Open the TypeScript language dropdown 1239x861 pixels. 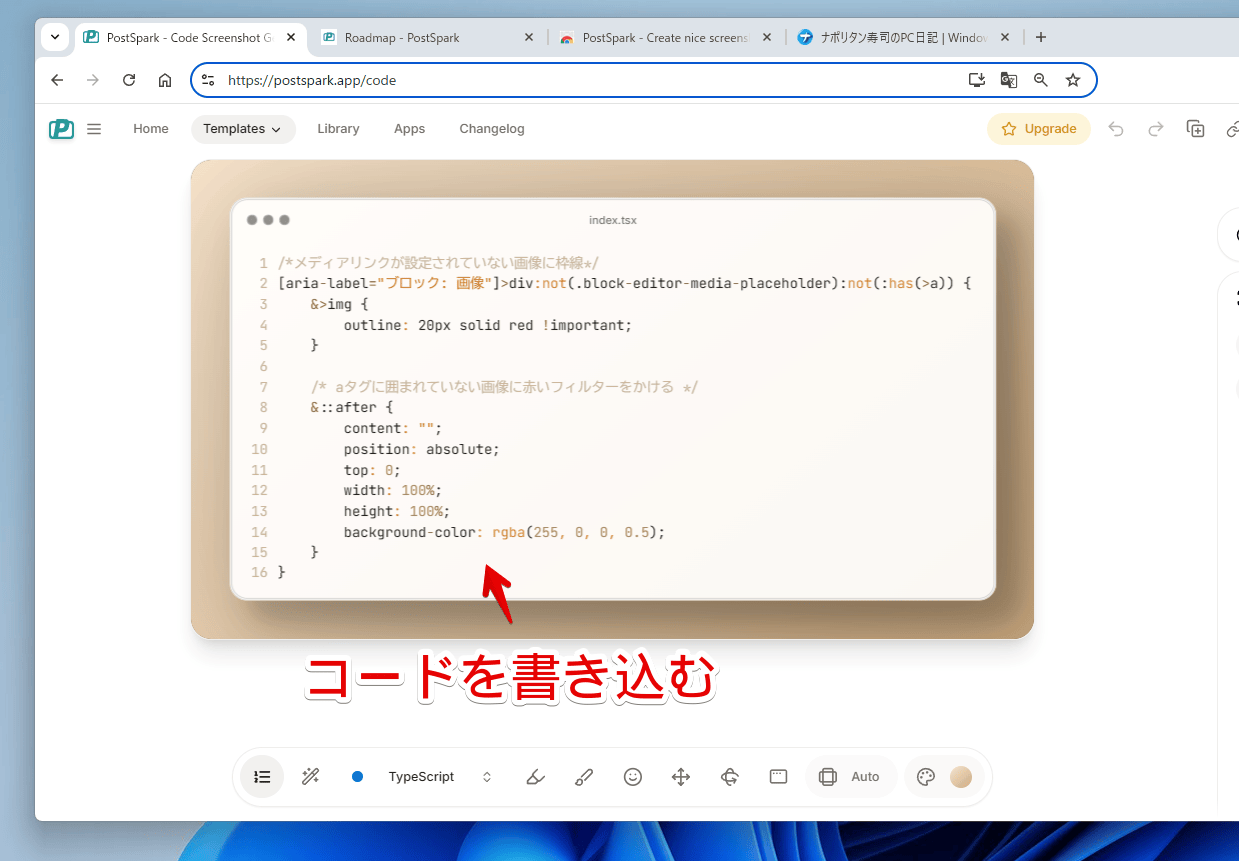pos(439,777)
